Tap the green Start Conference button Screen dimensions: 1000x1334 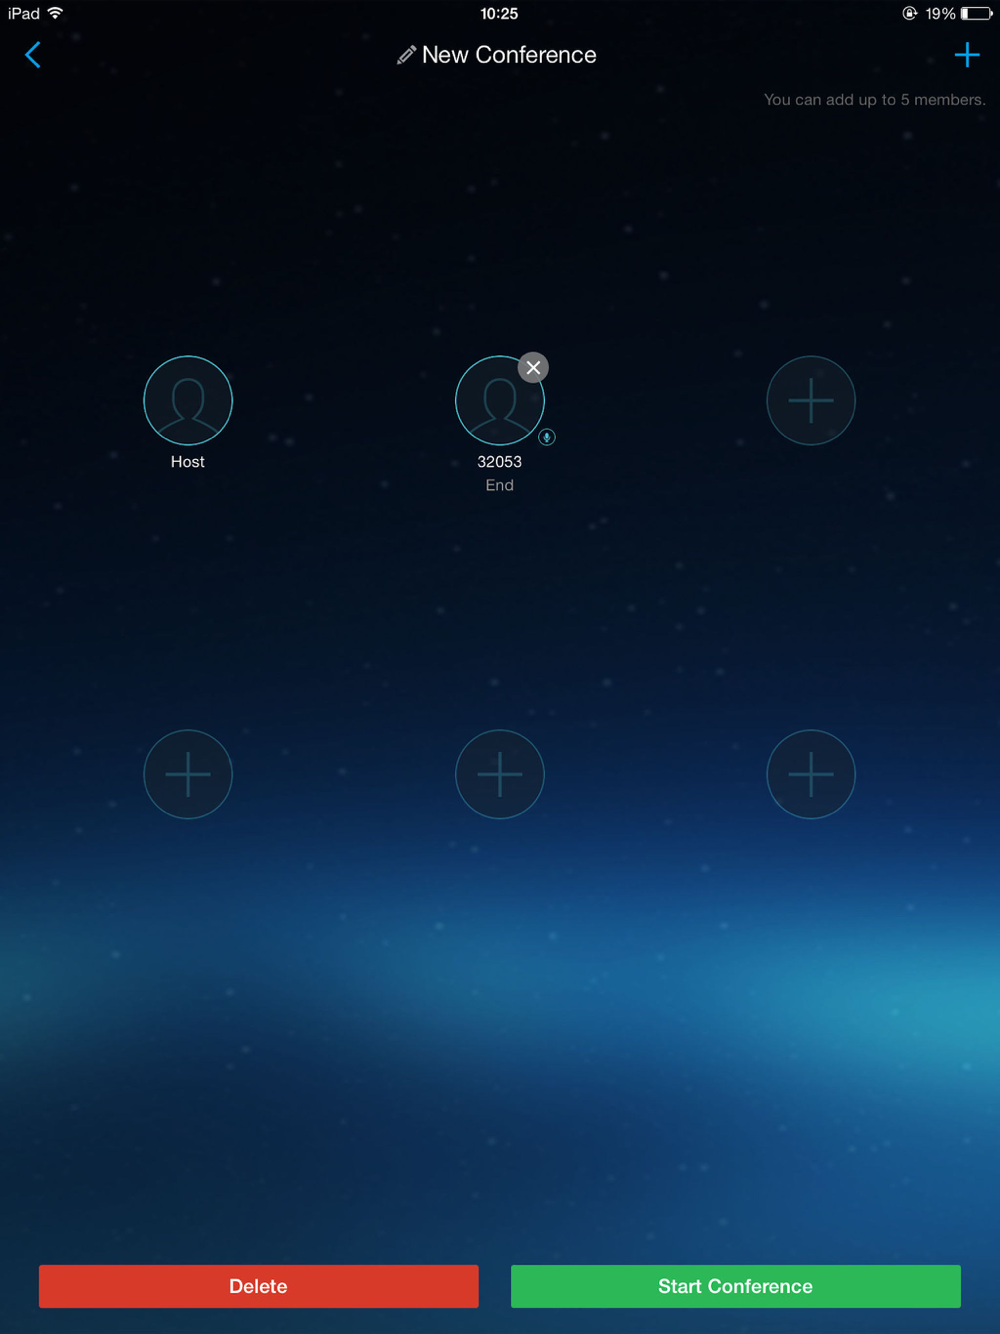(x=736, y=1286)
